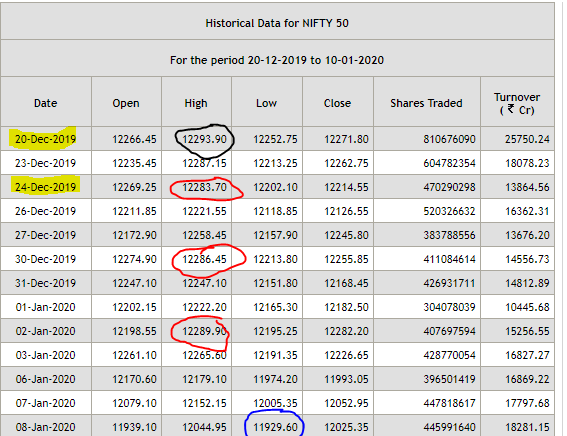Select the title Historical Data for NIFTY 50

coord(277,23)
